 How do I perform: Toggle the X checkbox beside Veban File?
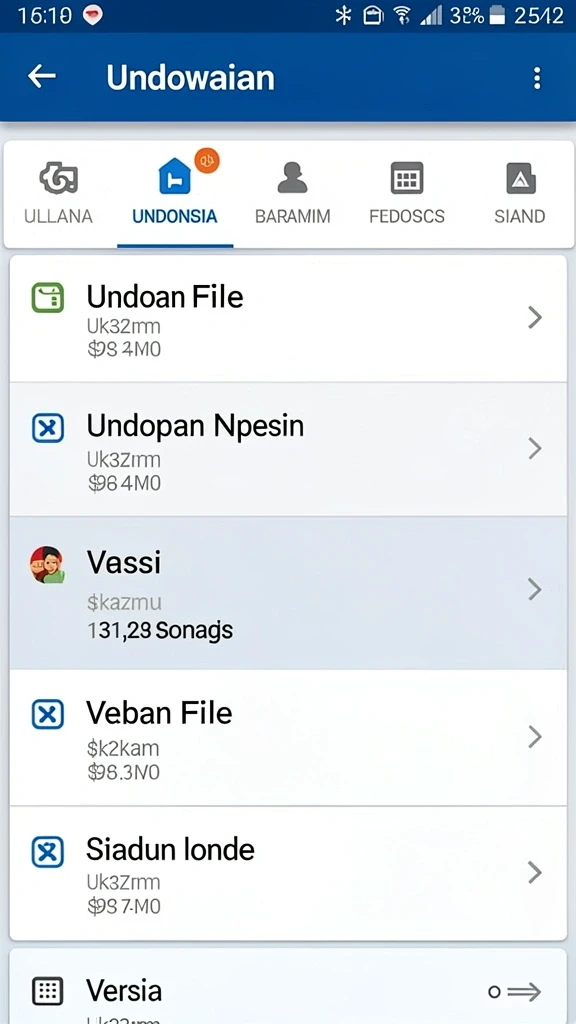point(48,714)
